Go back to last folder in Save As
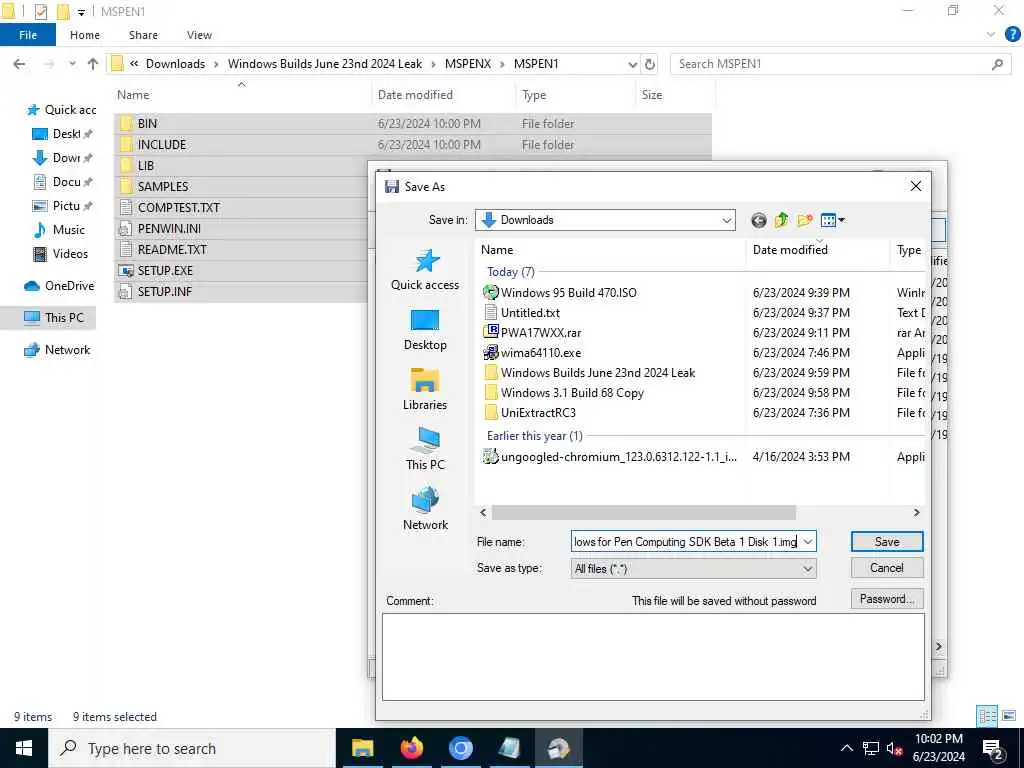This screenshot has height=768, width=1024. [x=758, y=221]
